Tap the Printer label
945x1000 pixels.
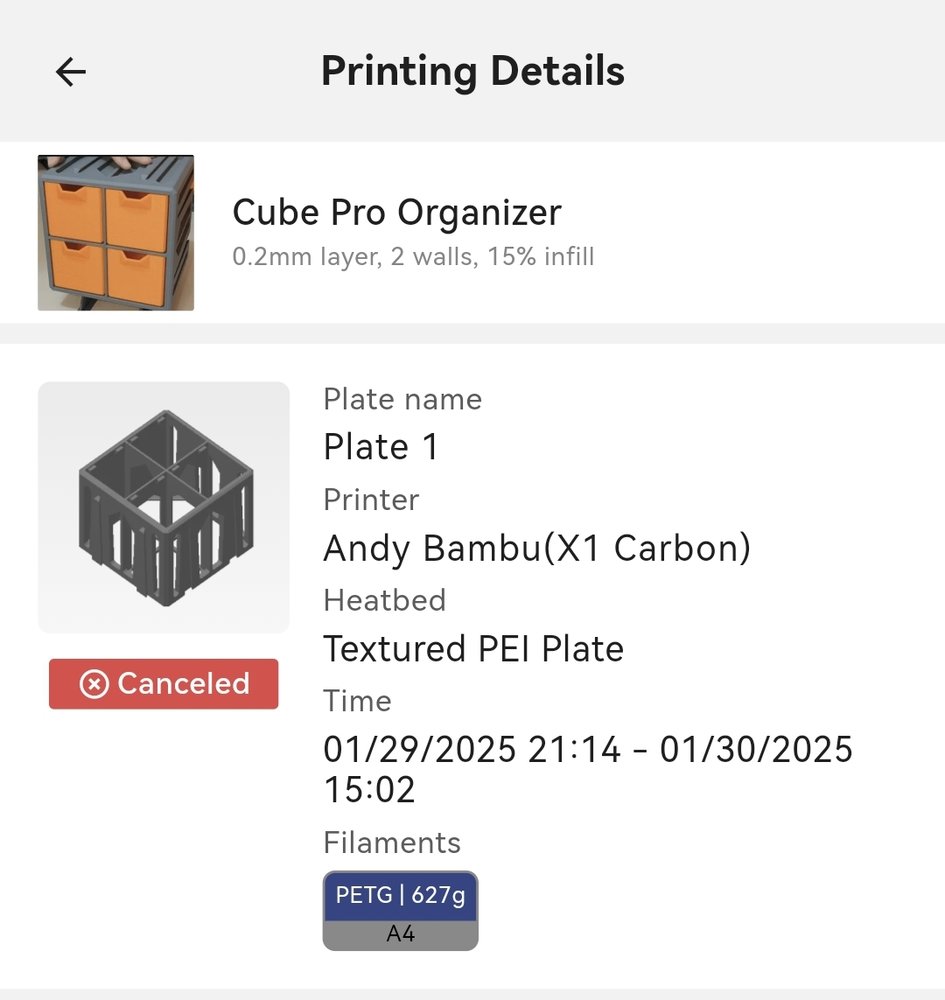pos(371,499)
